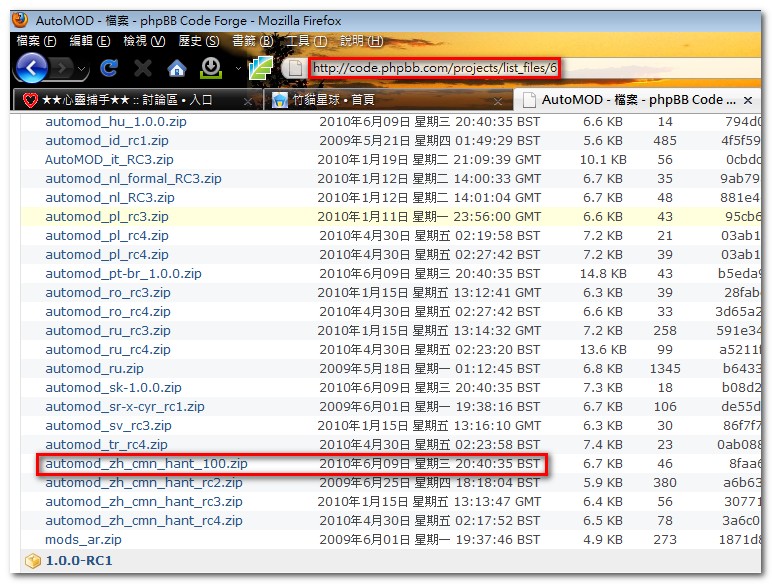Open the 檔案 (F) menu

[36, 41]
